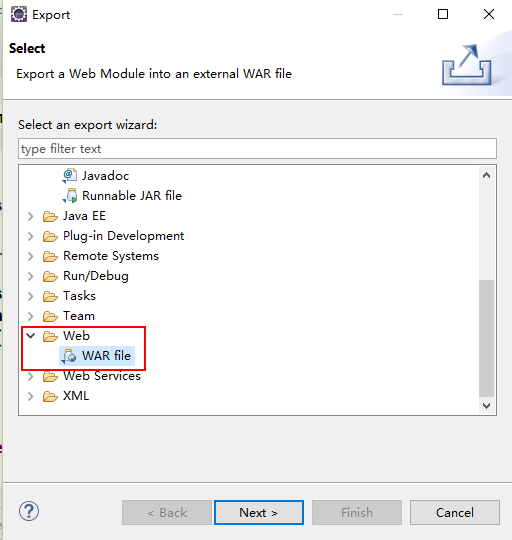Select the Javadoc export icon

[70, 176]
